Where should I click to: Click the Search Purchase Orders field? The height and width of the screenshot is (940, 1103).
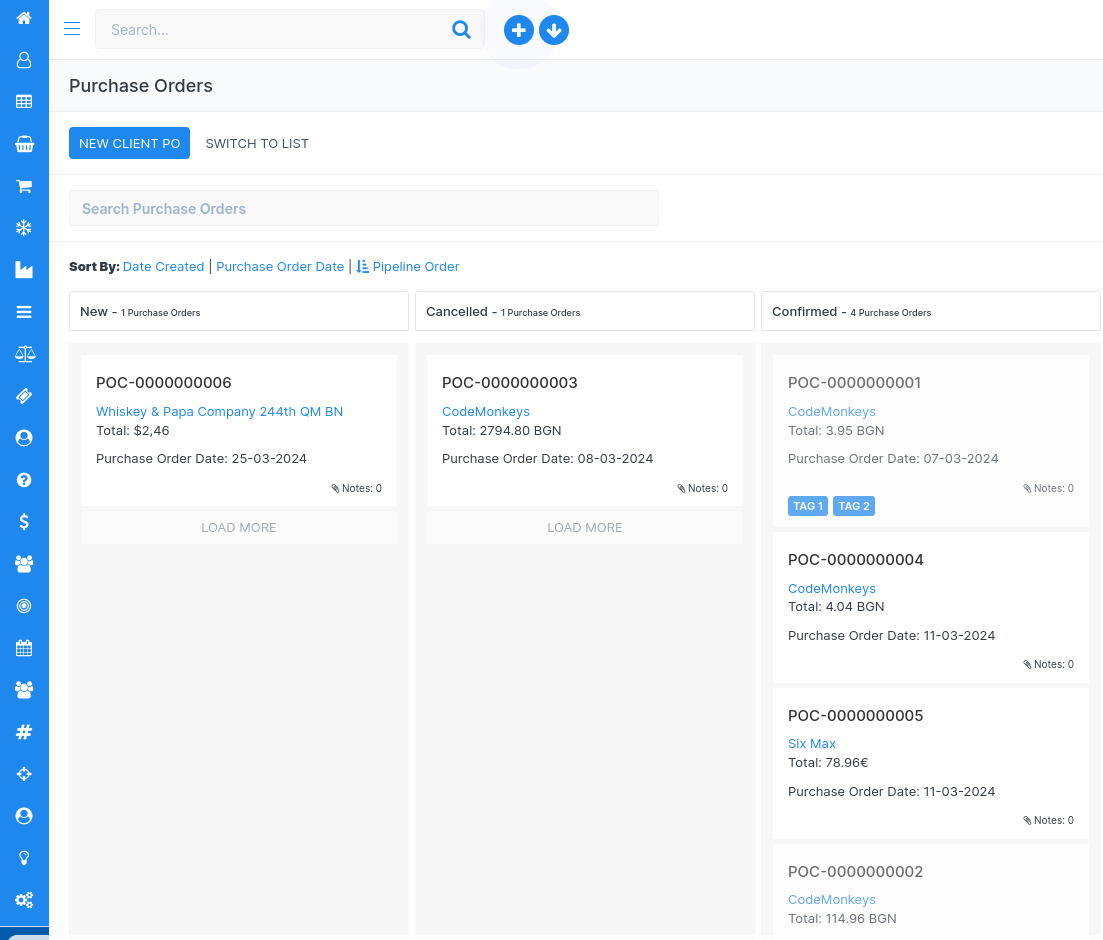click(363, 208)
